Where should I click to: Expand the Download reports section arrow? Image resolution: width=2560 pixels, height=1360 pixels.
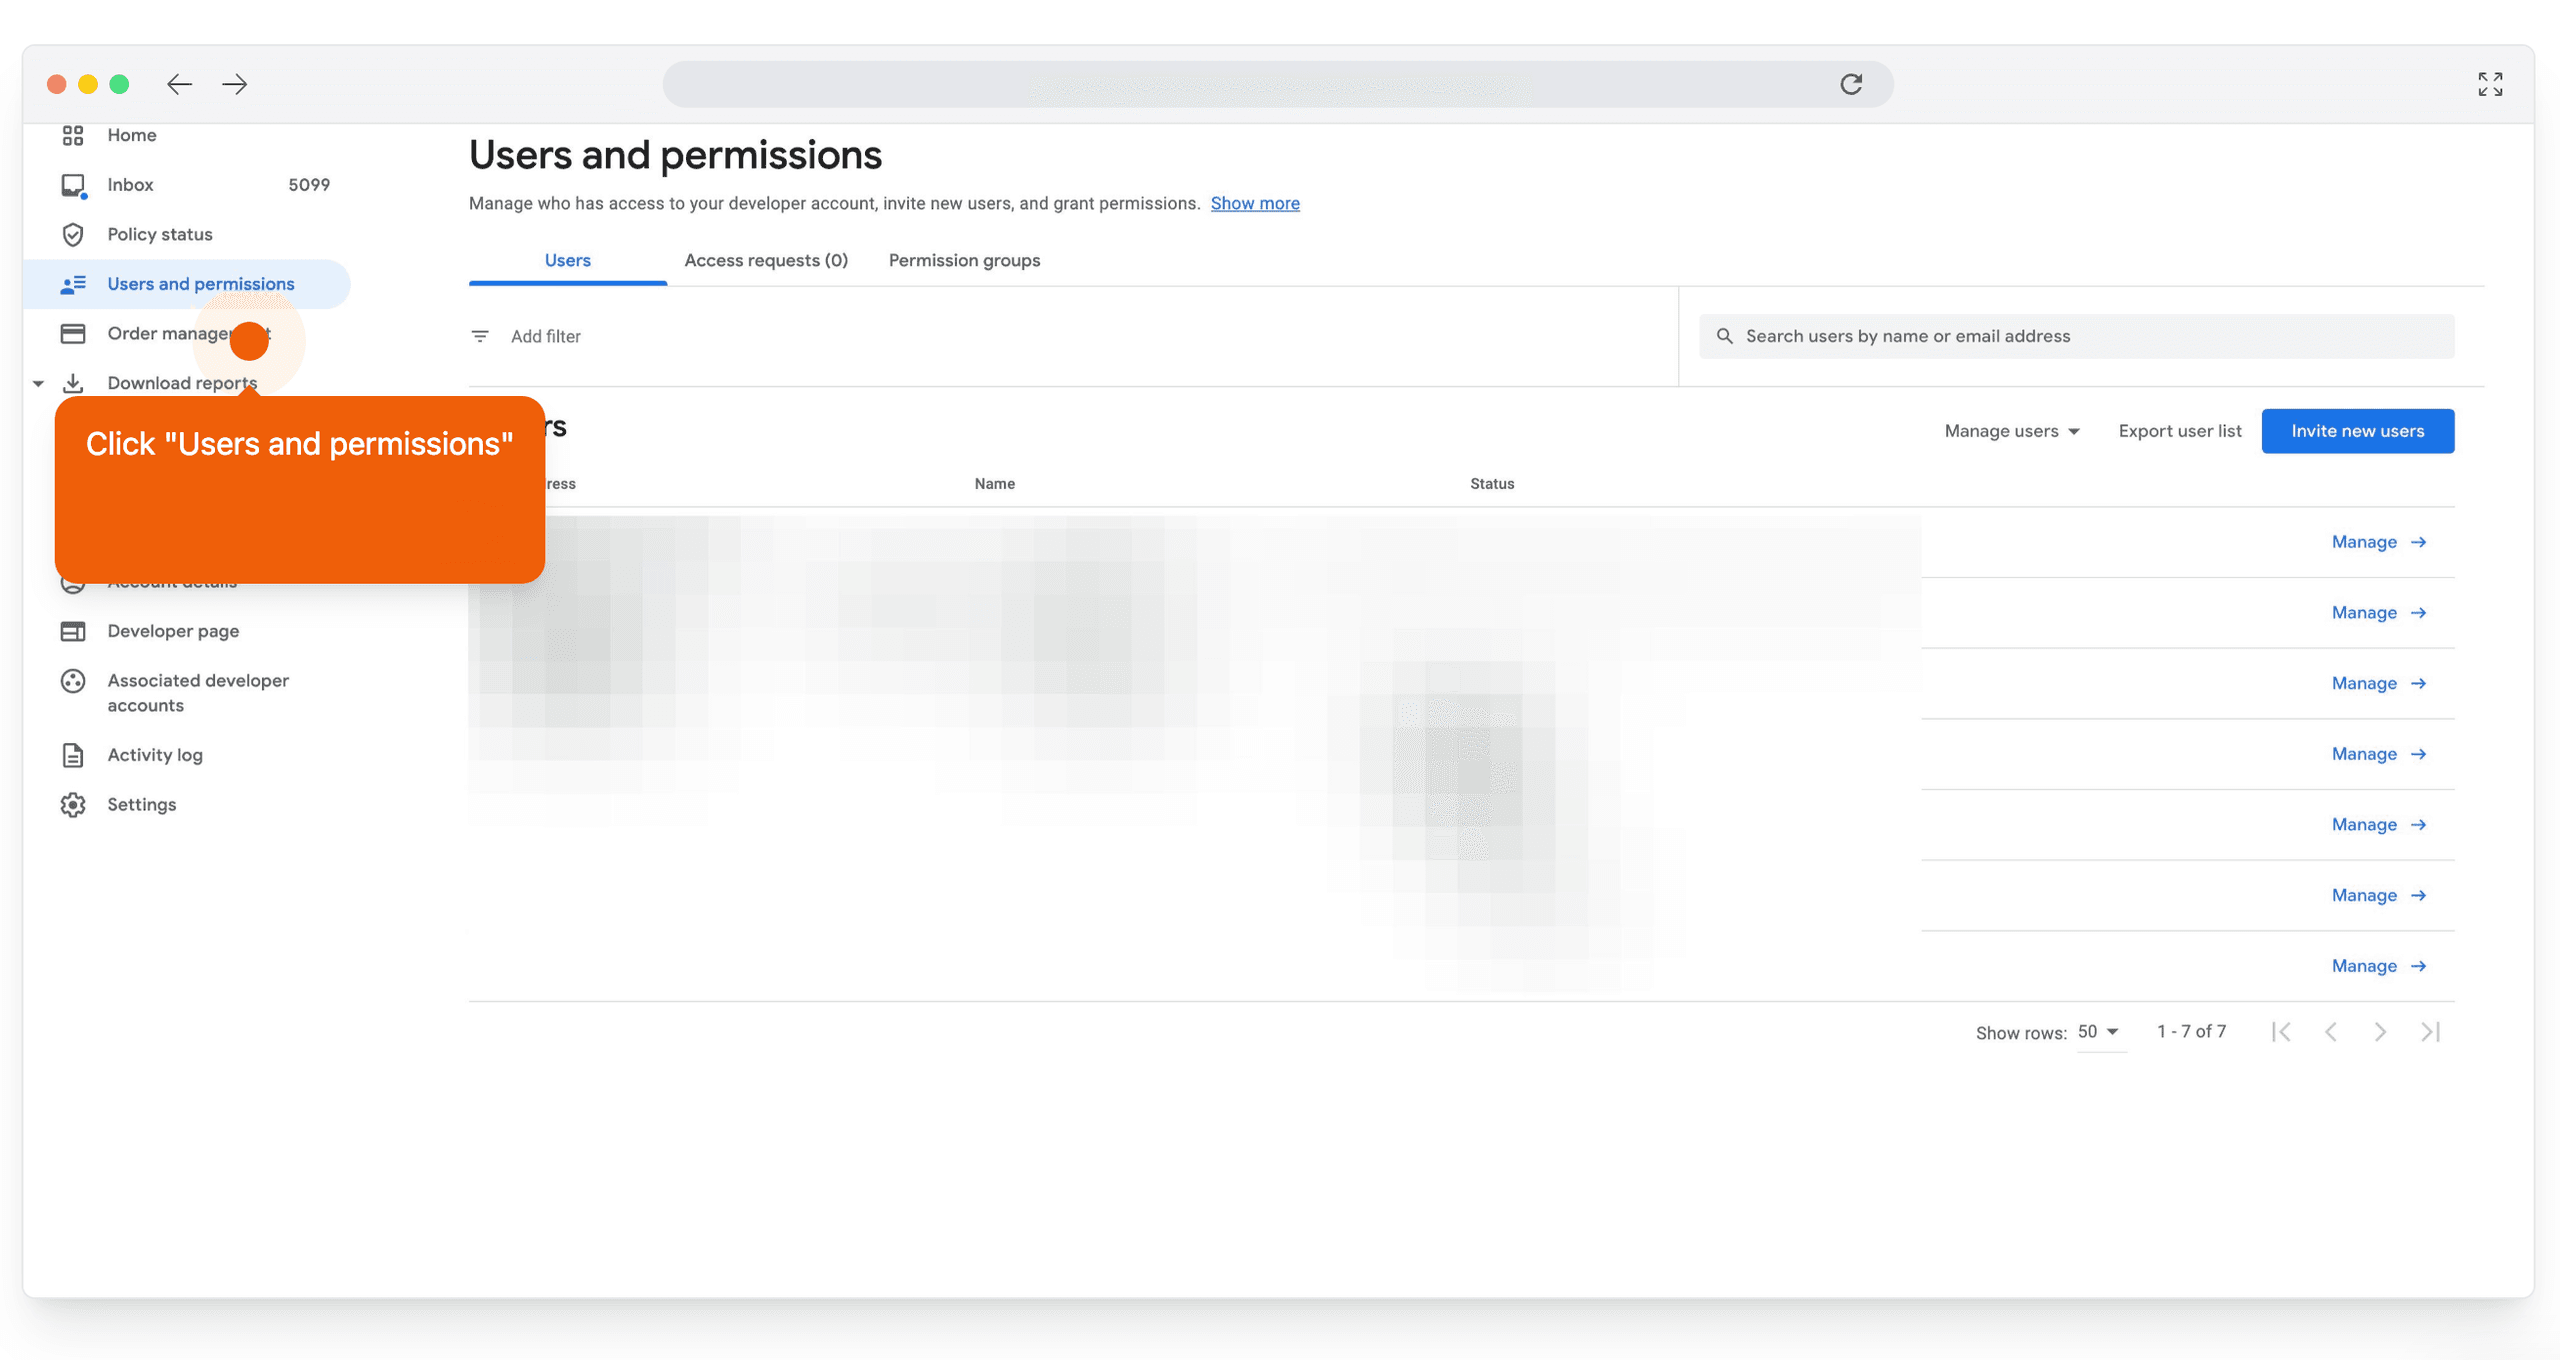(x=38, y=383)
